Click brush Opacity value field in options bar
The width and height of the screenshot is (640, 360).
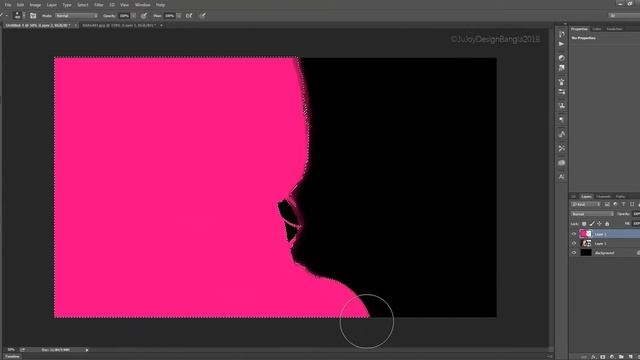click(x=124, y=16)
